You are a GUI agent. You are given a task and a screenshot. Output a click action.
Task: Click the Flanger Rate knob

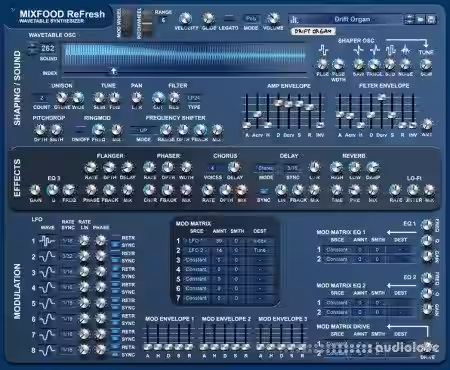(91, 168)
